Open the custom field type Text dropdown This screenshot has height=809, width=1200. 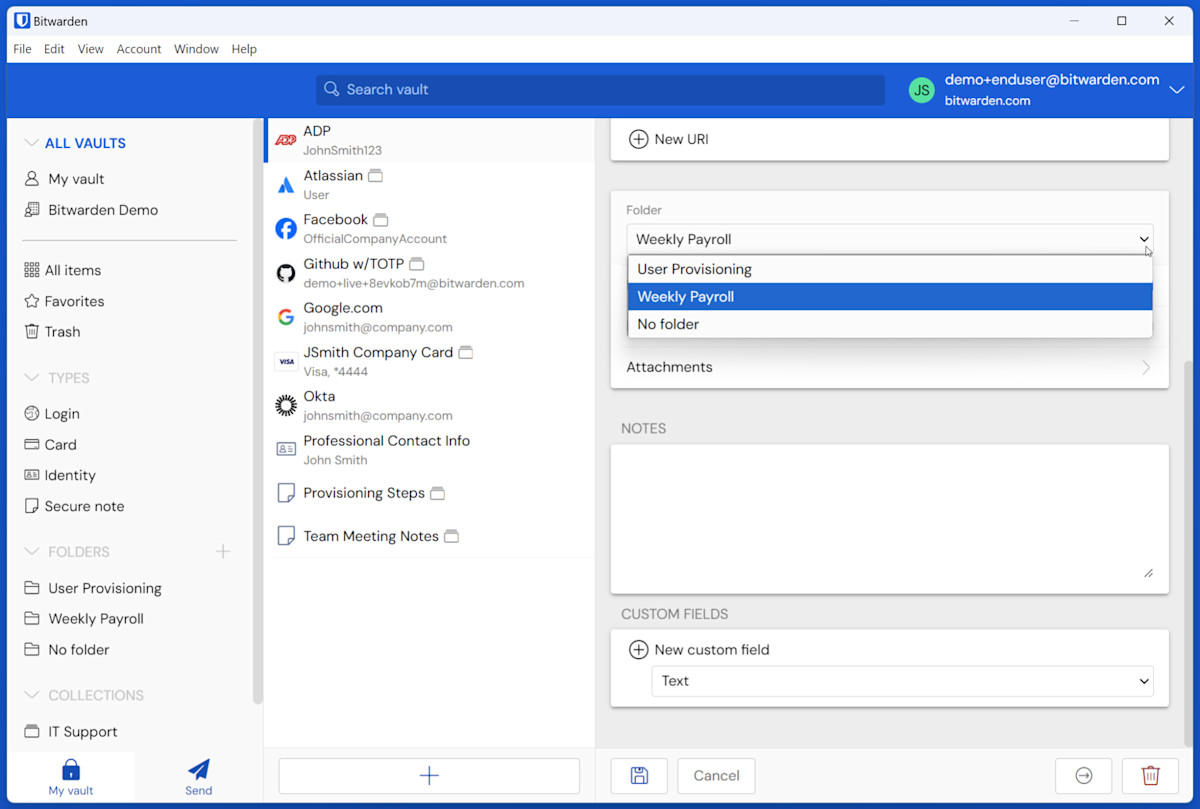pos(901,681)
